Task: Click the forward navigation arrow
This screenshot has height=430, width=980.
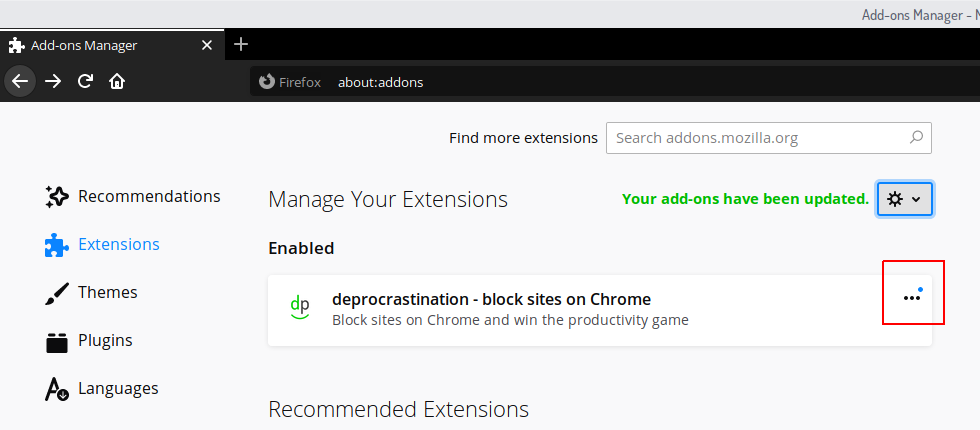Action: click(53, 81)
